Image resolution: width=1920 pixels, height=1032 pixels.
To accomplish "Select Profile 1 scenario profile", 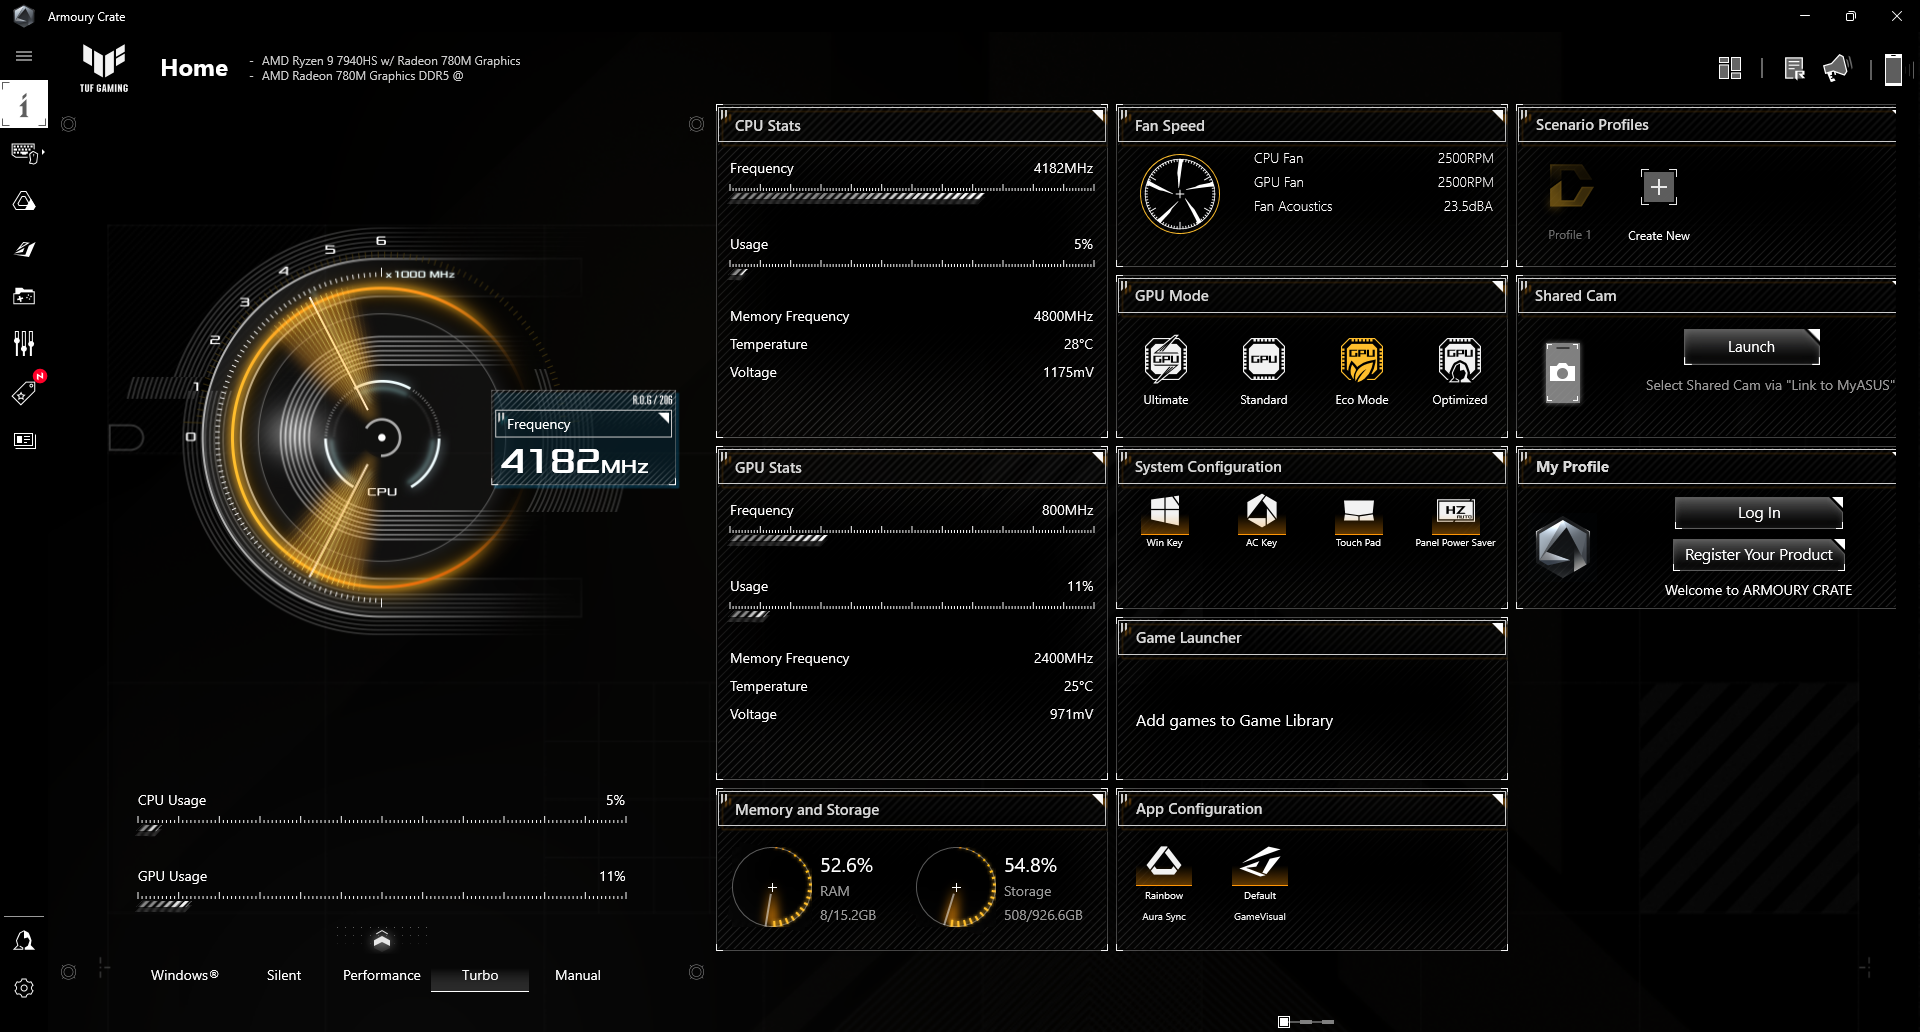I will (x=1570, y=202).
